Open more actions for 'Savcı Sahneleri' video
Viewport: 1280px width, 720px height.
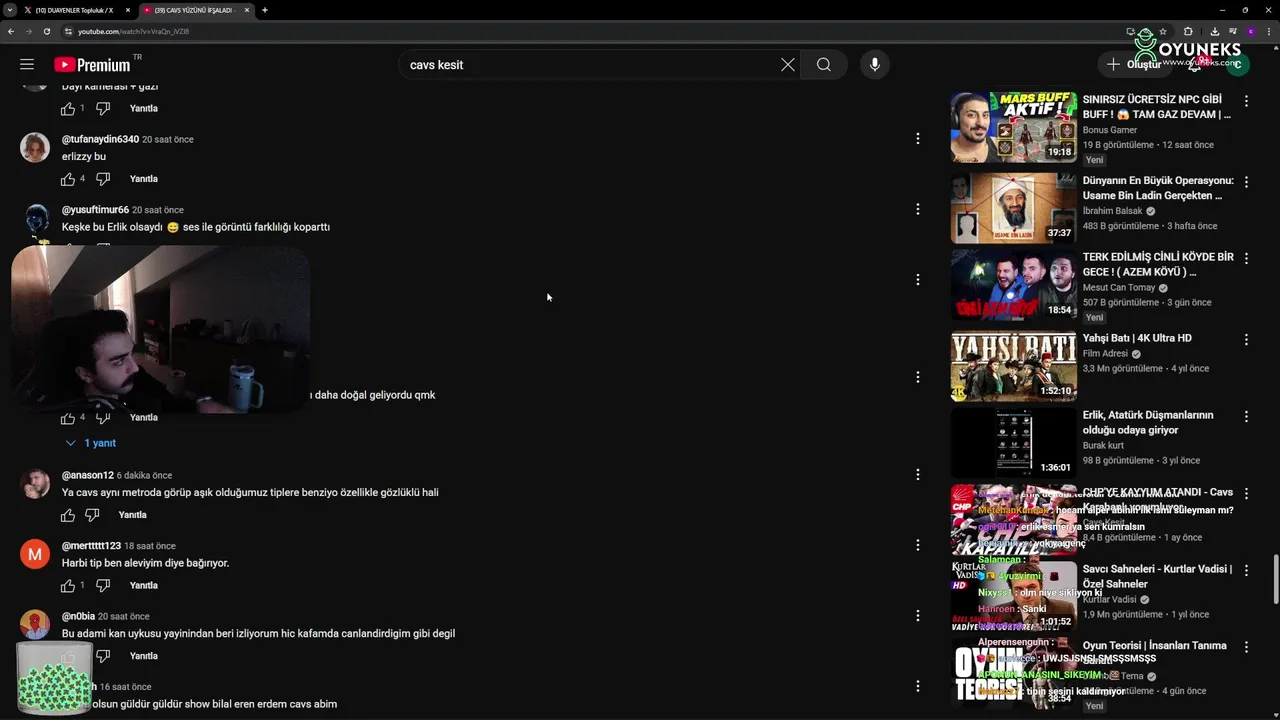1246,570
